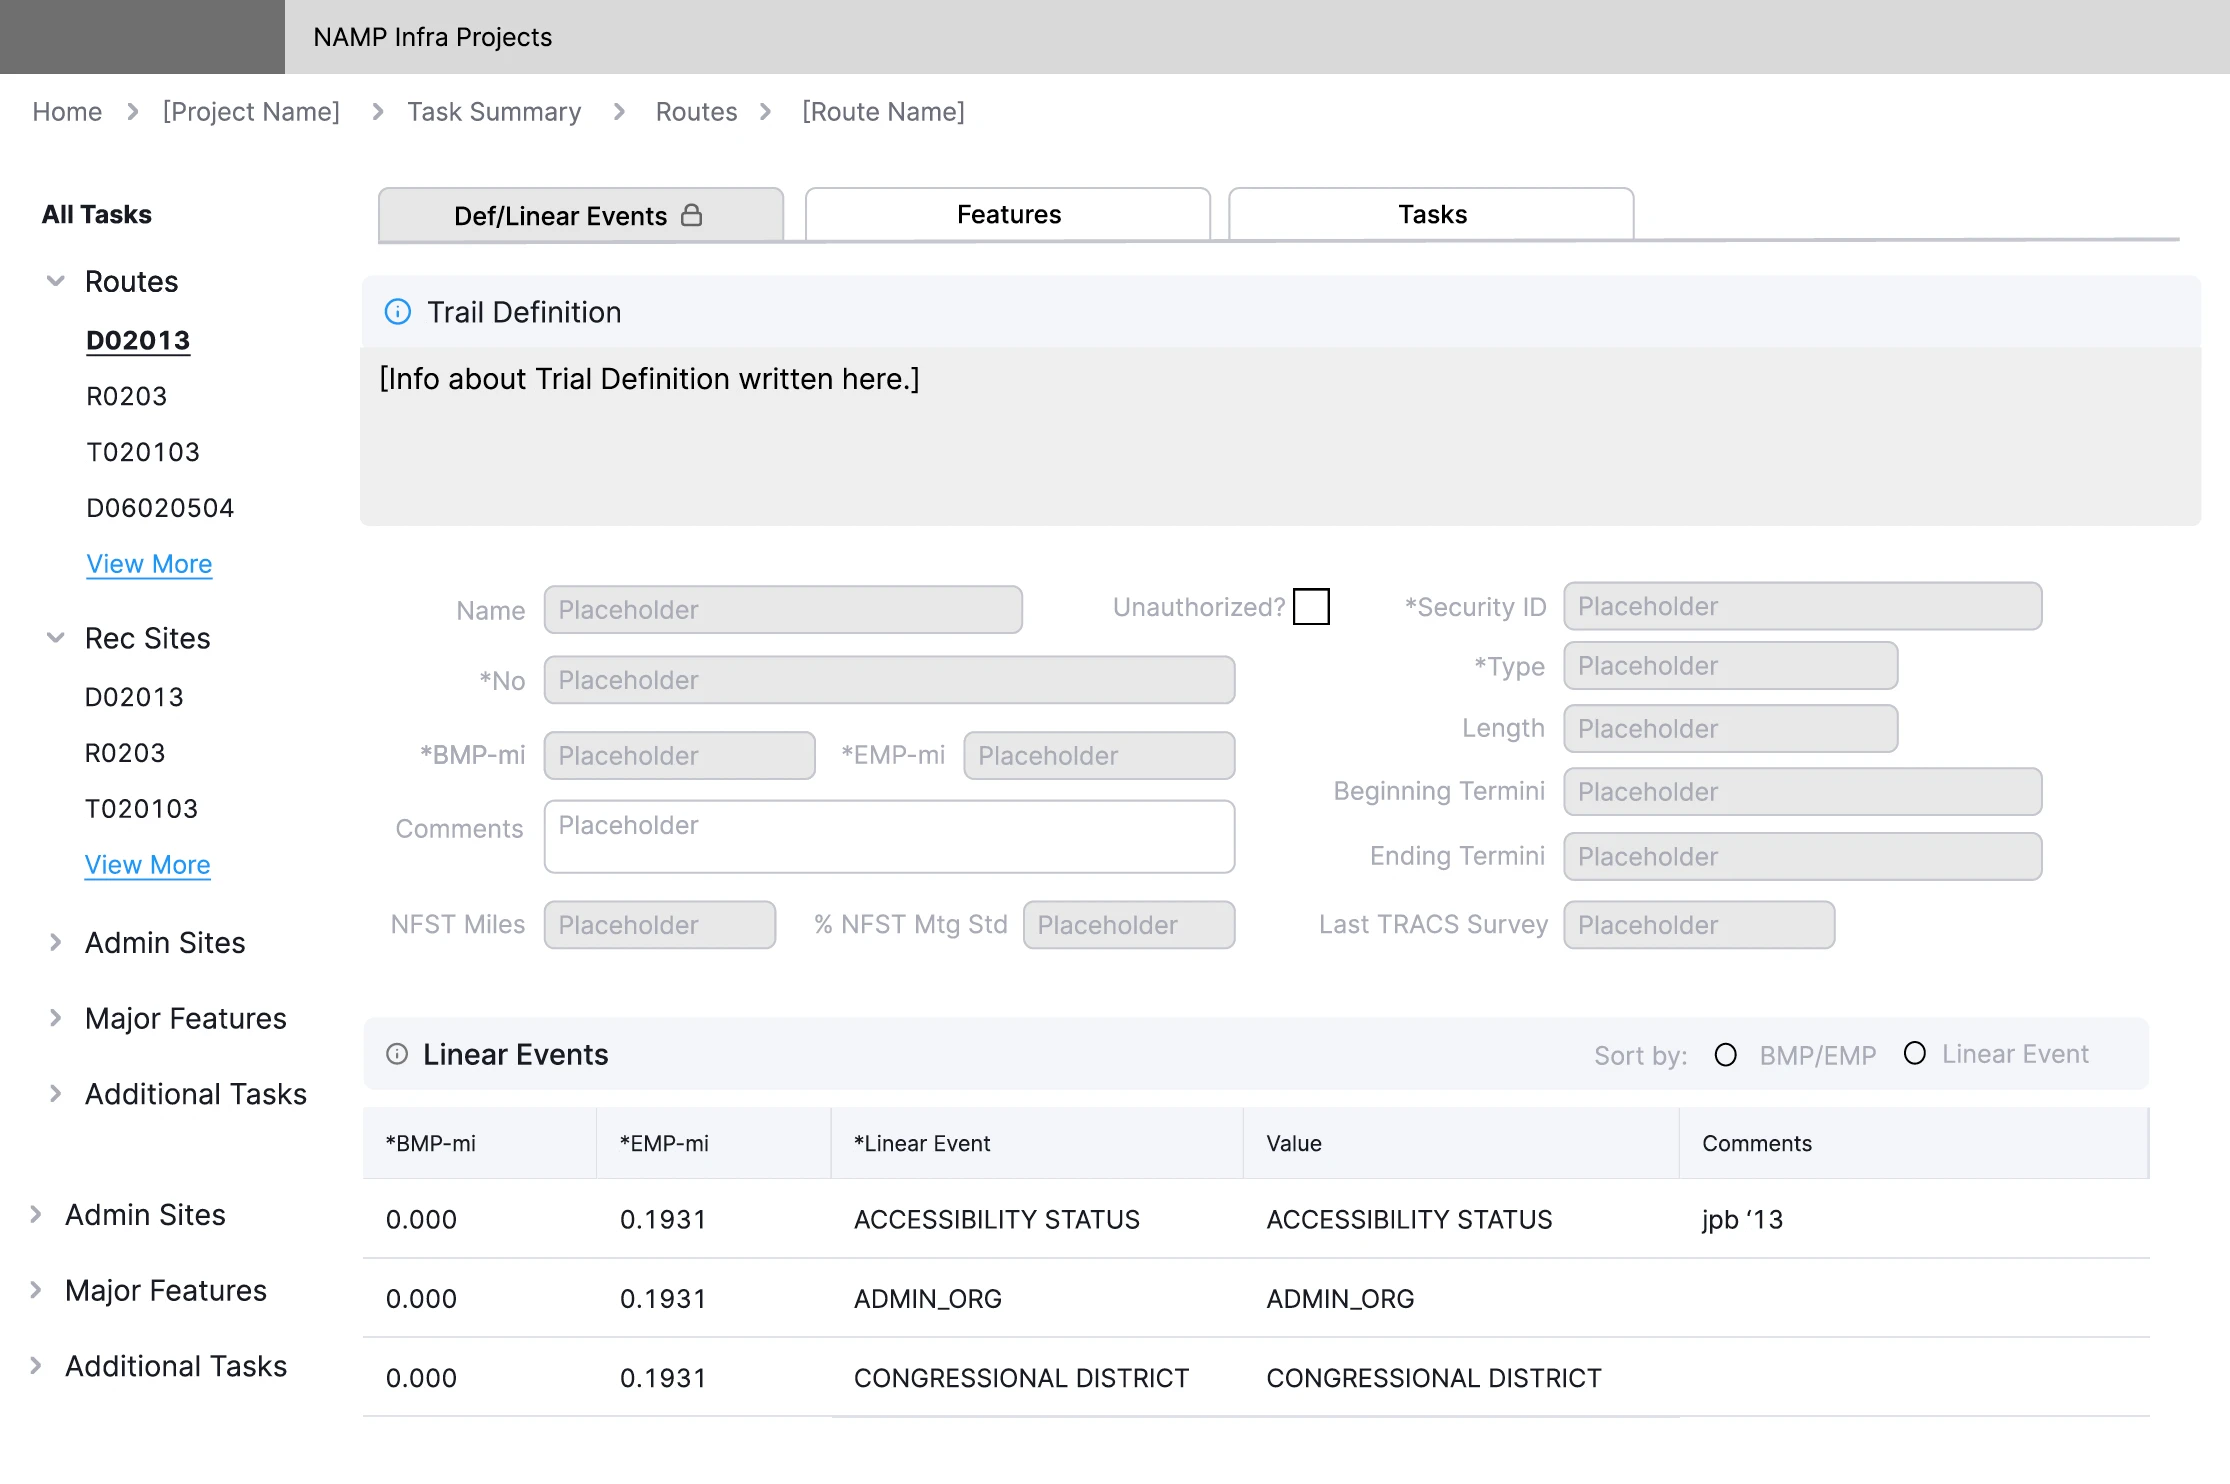
Task: Open the Tasks tab
Action: click(1431, 214)
